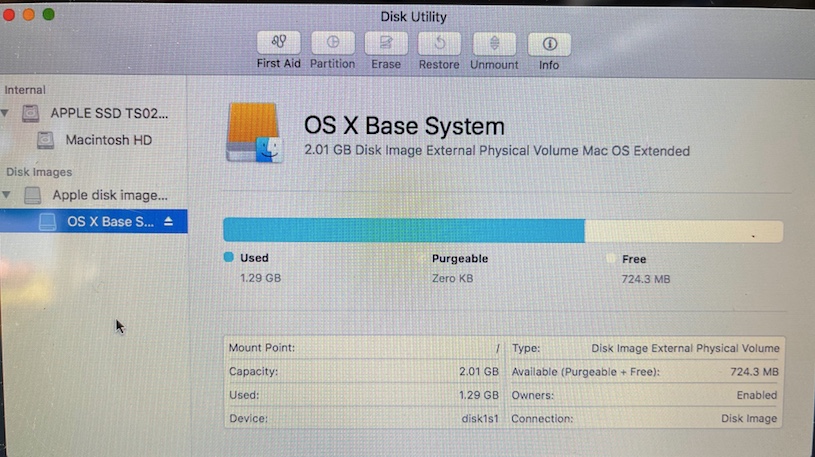Zoom the window with green button
Image resolution: width=815 pixels, height=457 pixels.
pyautogui.click(x=48, y=14)
